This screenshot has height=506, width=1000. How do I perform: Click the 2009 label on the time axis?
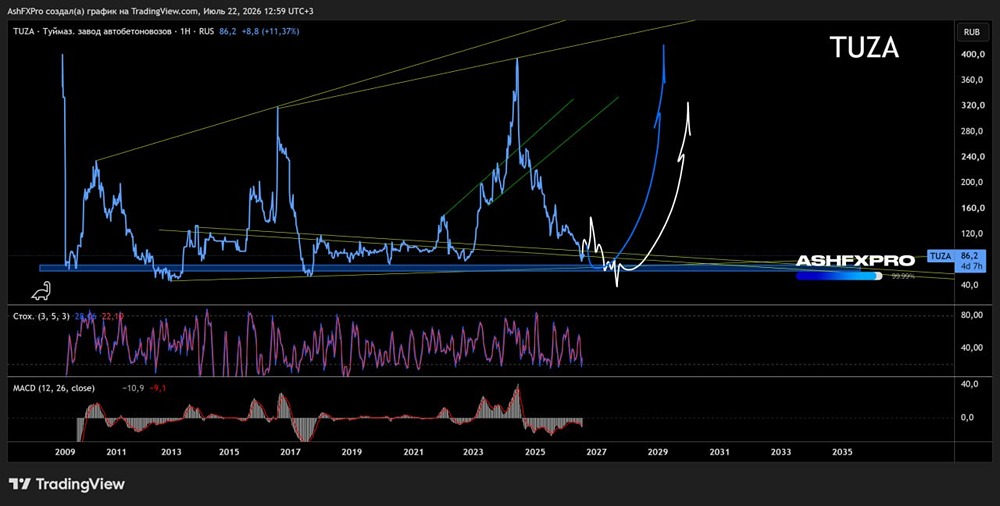[66, 452]
